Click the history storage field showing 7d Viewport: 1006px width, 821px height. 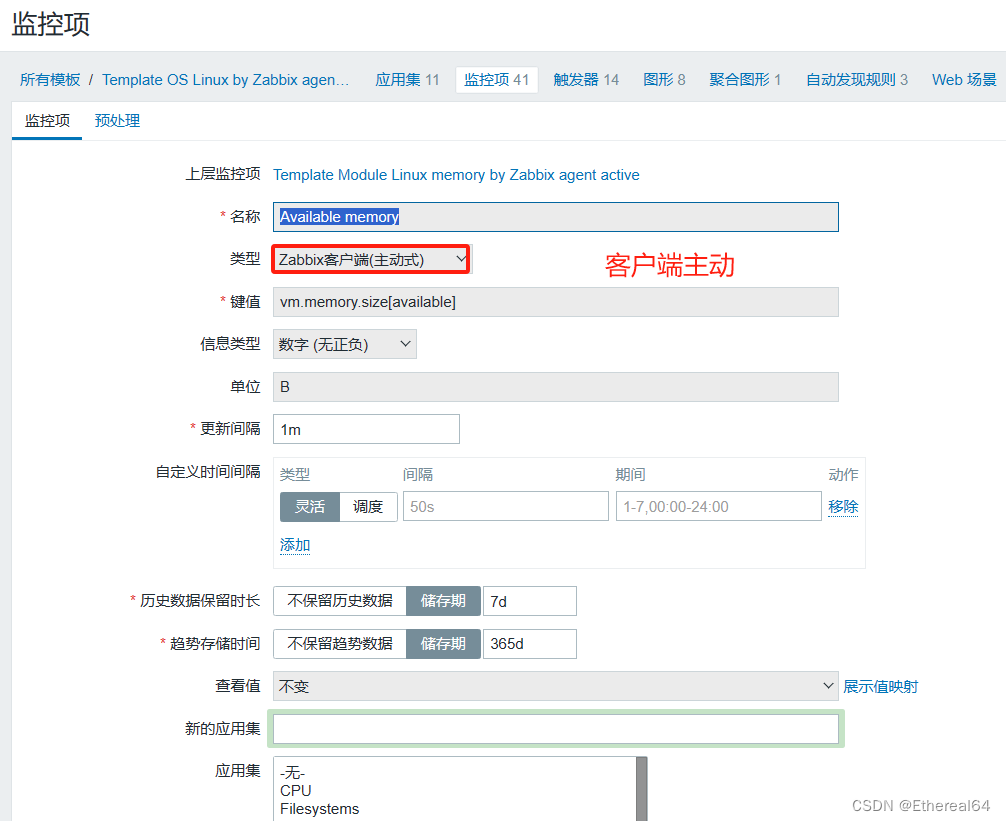tap(529, 601)
